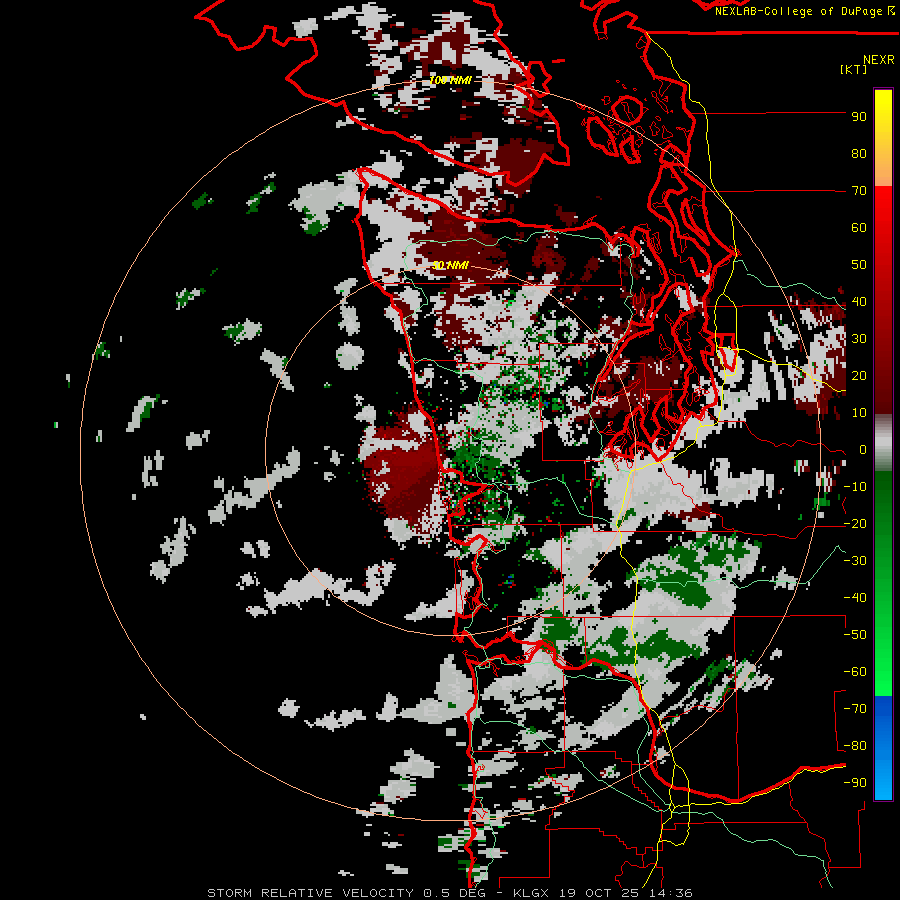Viewport: 900px width, 900px height.
Task: Click the 14:36 timestamp in caption
Action: (x=671, y=893)
